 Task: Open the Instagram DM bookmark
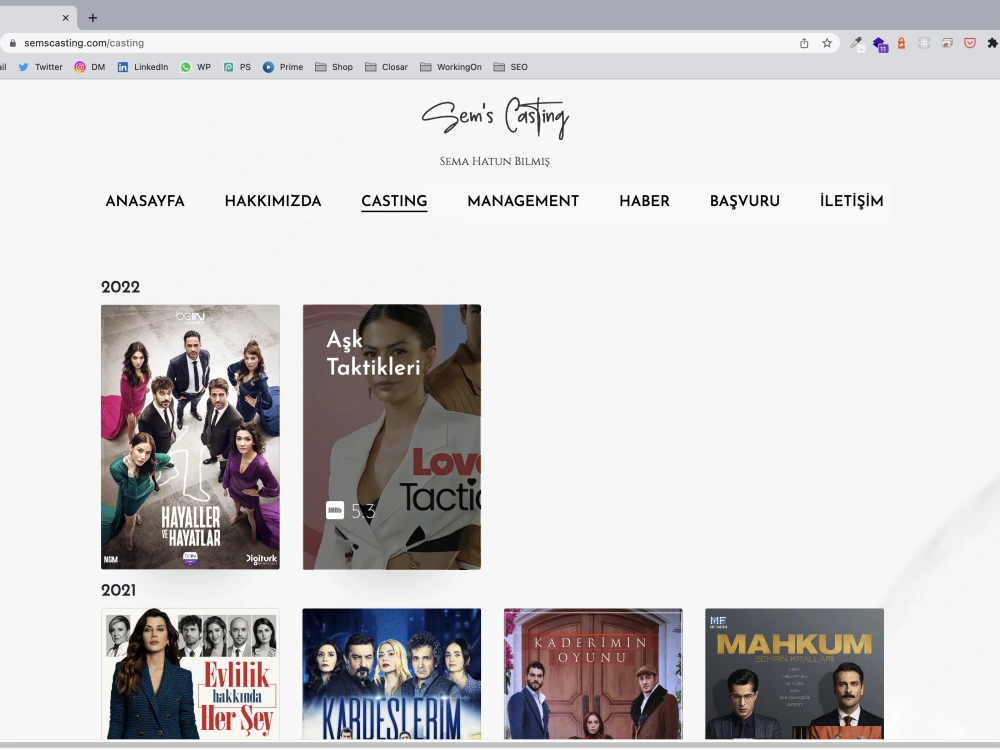coord(89,67)
